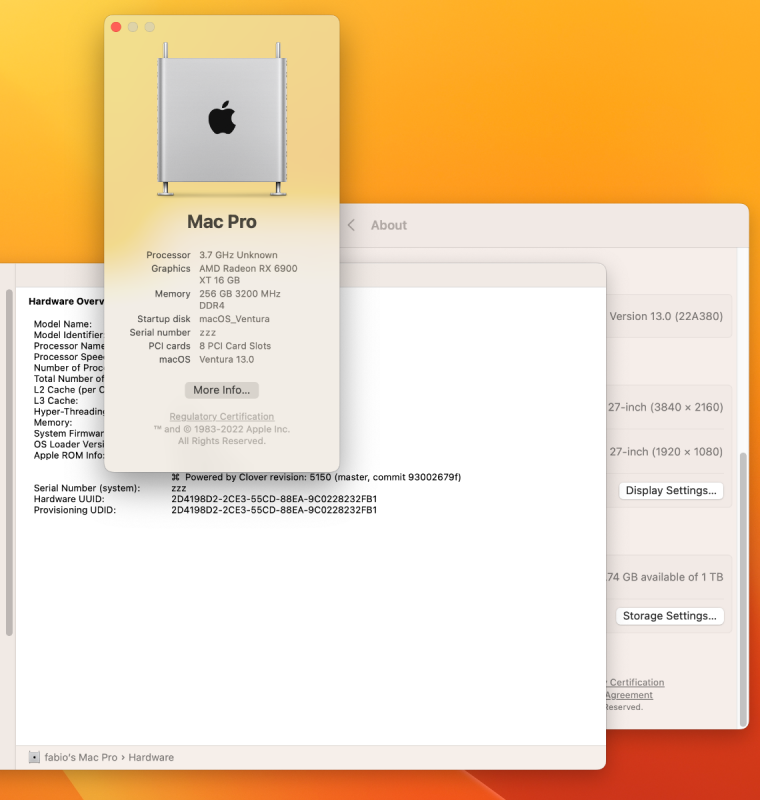
Task: Select the 8 PCI Card Slots text
Action: 235,346
